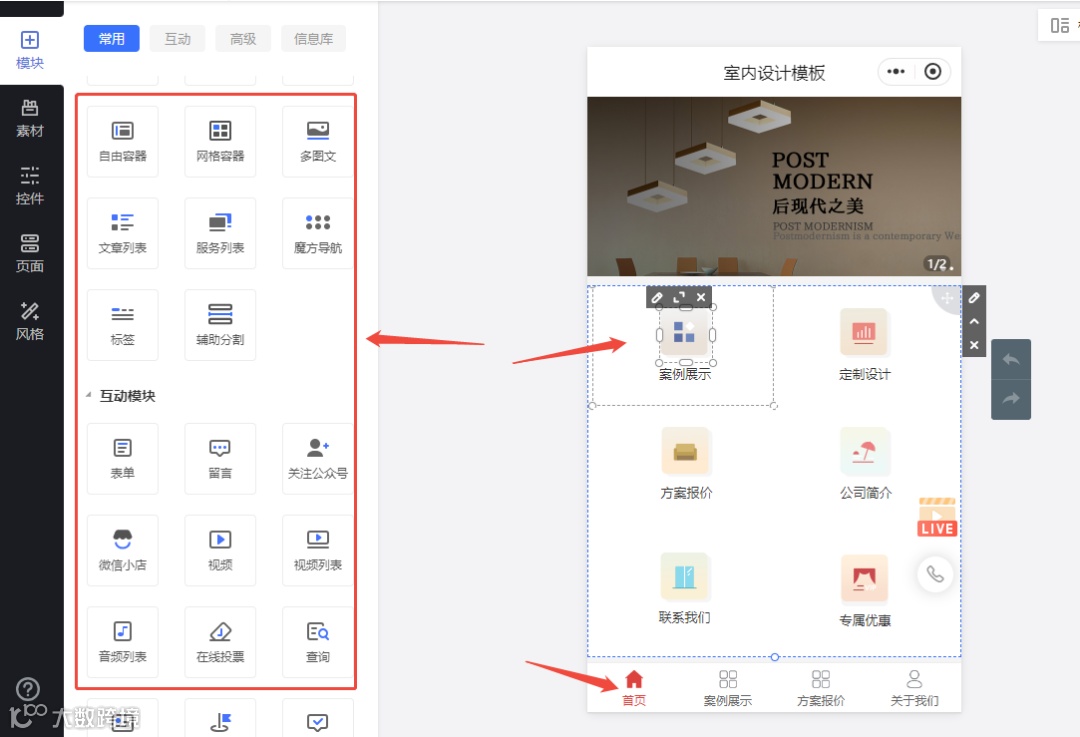Select the 联系我们 navigation icon
1080x737 pixels.
(685, 577)
